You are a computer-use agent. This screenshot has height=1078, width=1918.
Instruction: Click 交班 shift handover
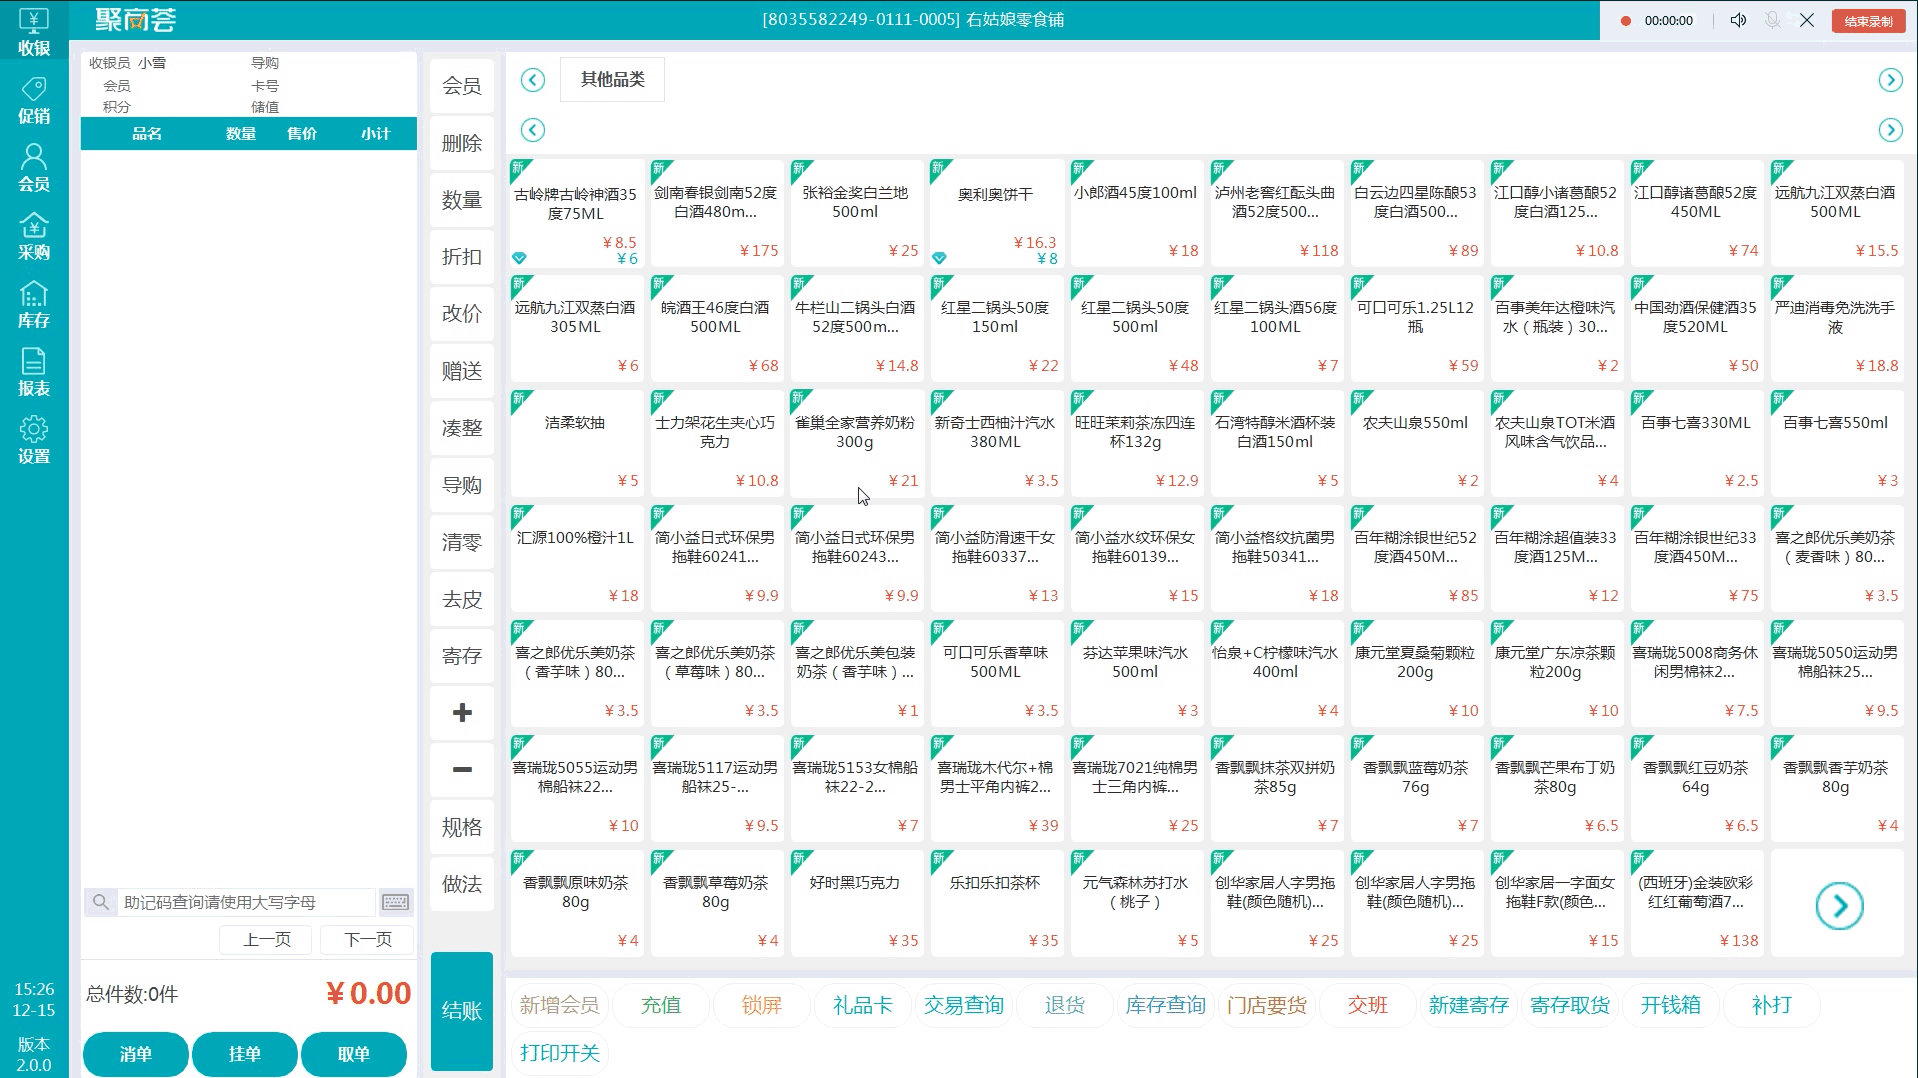click(1368, 1005)
